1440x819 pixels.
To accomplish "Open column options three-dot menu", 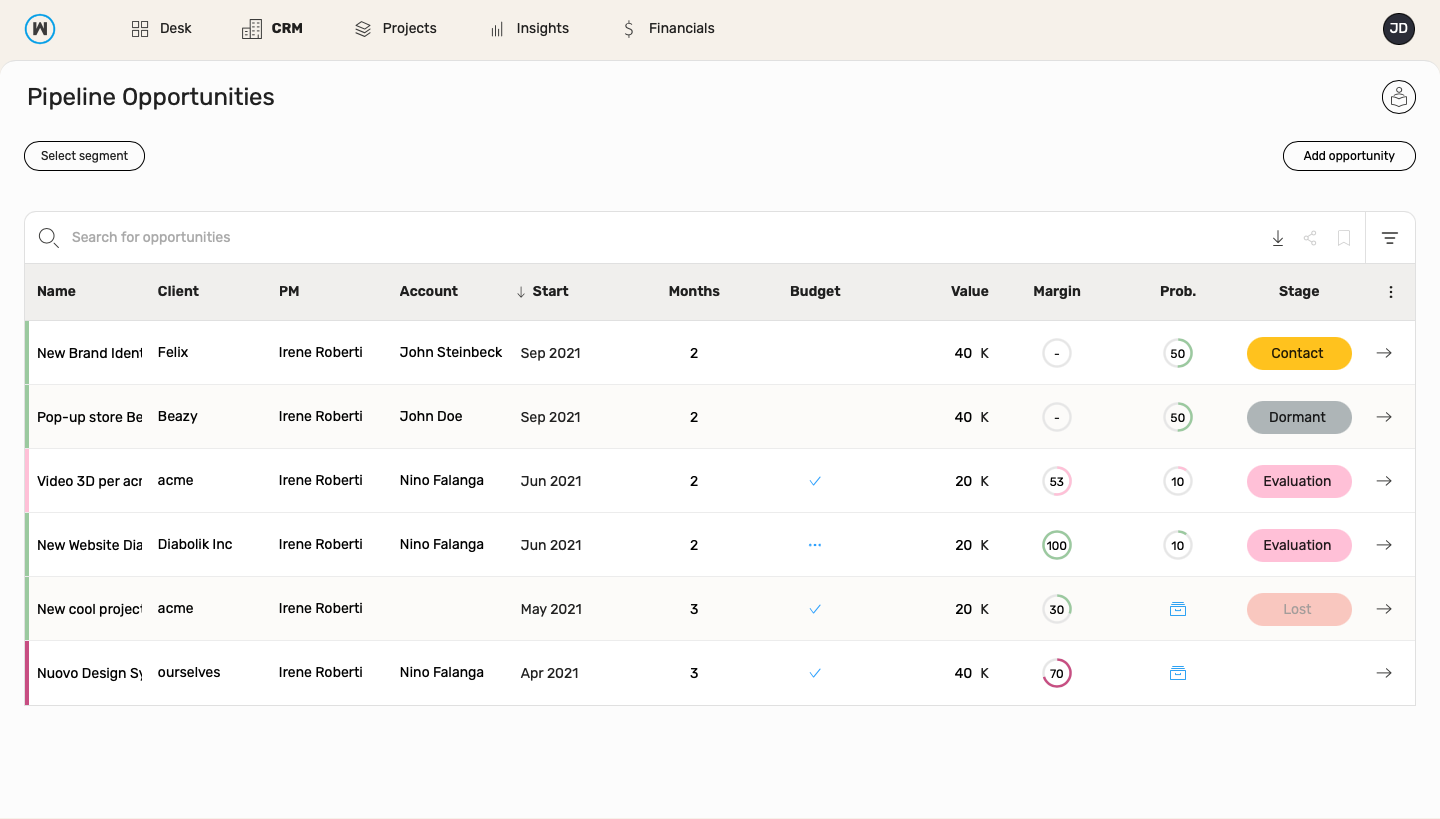I will 1391,292.
